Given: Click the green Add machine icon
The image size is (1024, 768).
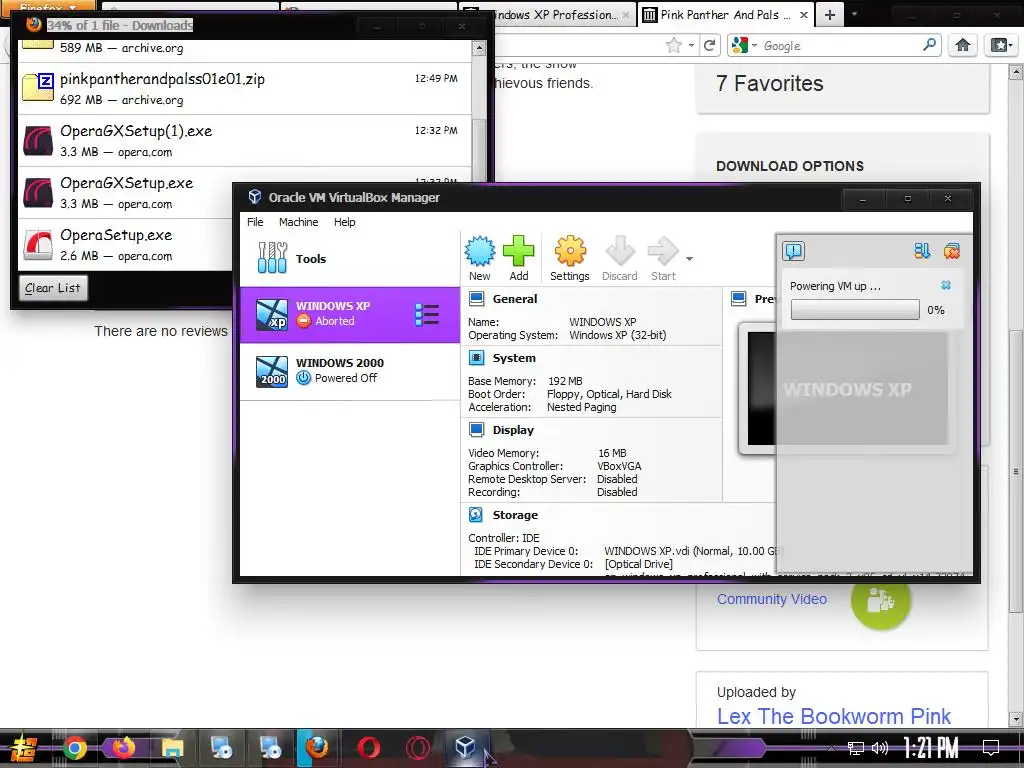Looking at the screenshot, I should pyautogui.click(x=519, y=258).
